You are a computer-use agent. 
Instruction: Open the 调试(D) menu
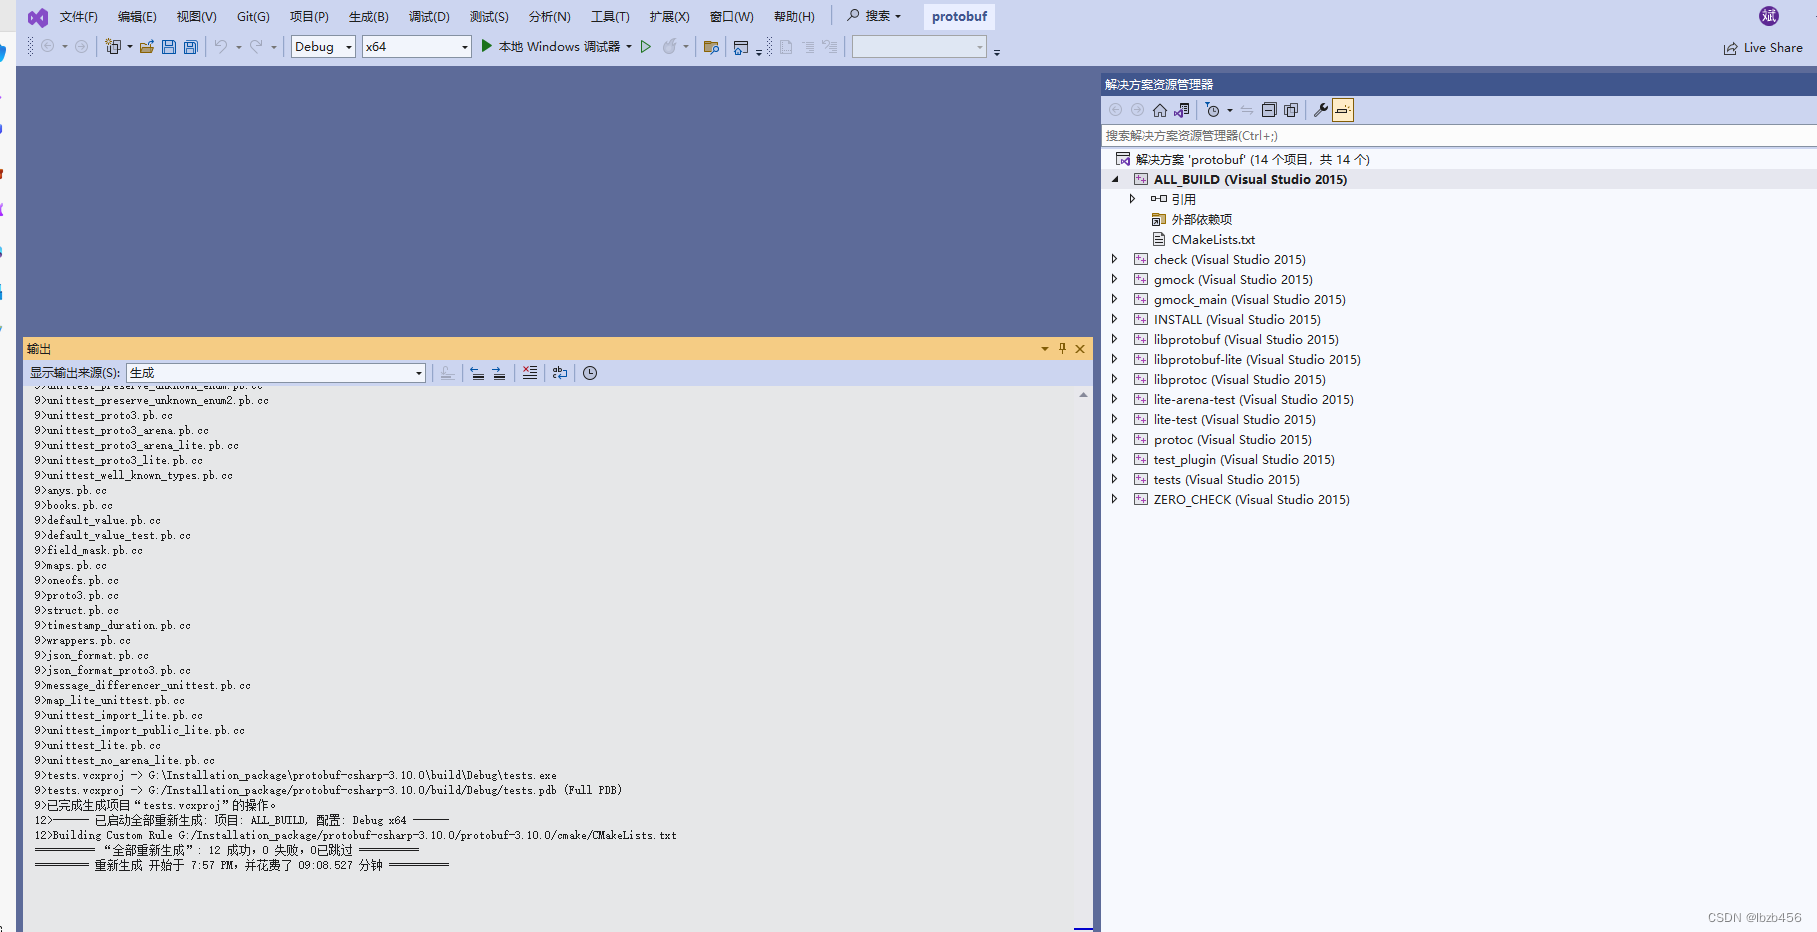coord(429,16)
